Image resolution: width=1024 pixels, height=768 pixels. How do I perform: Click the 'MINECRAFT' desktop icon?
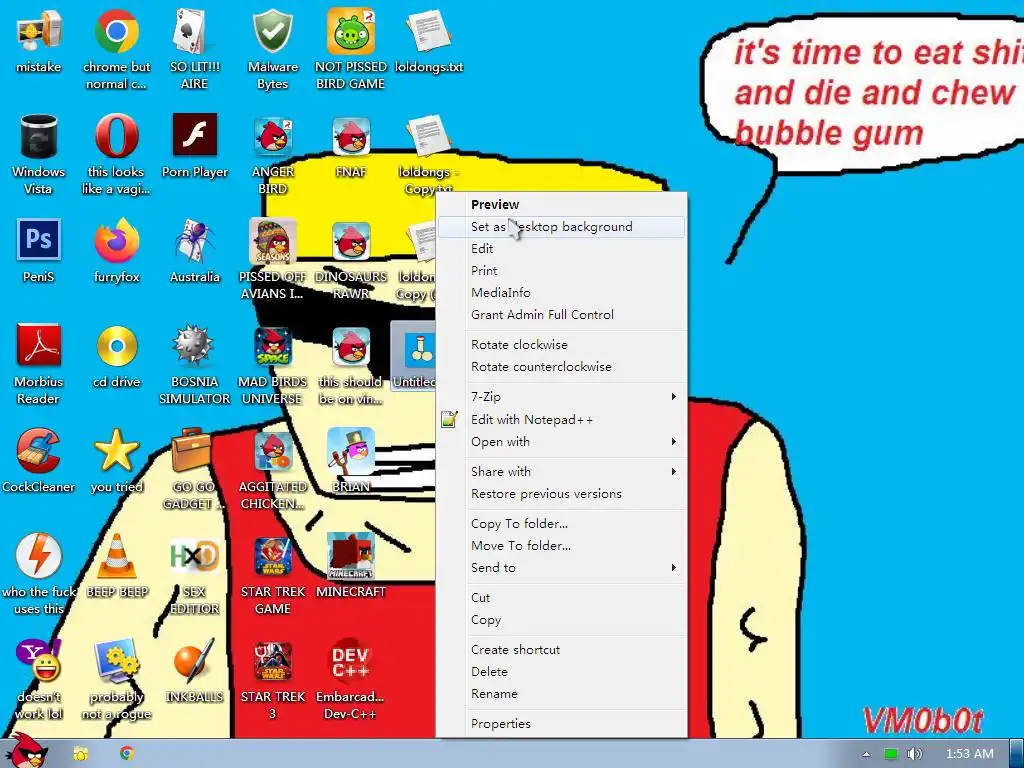click(351, 567)
